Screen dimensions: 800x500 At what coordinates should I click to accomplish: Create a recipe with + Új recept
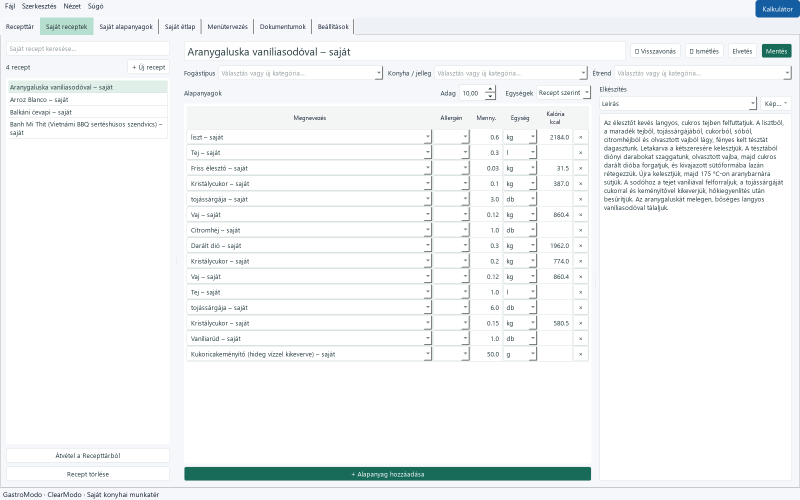tap(148, 67)
